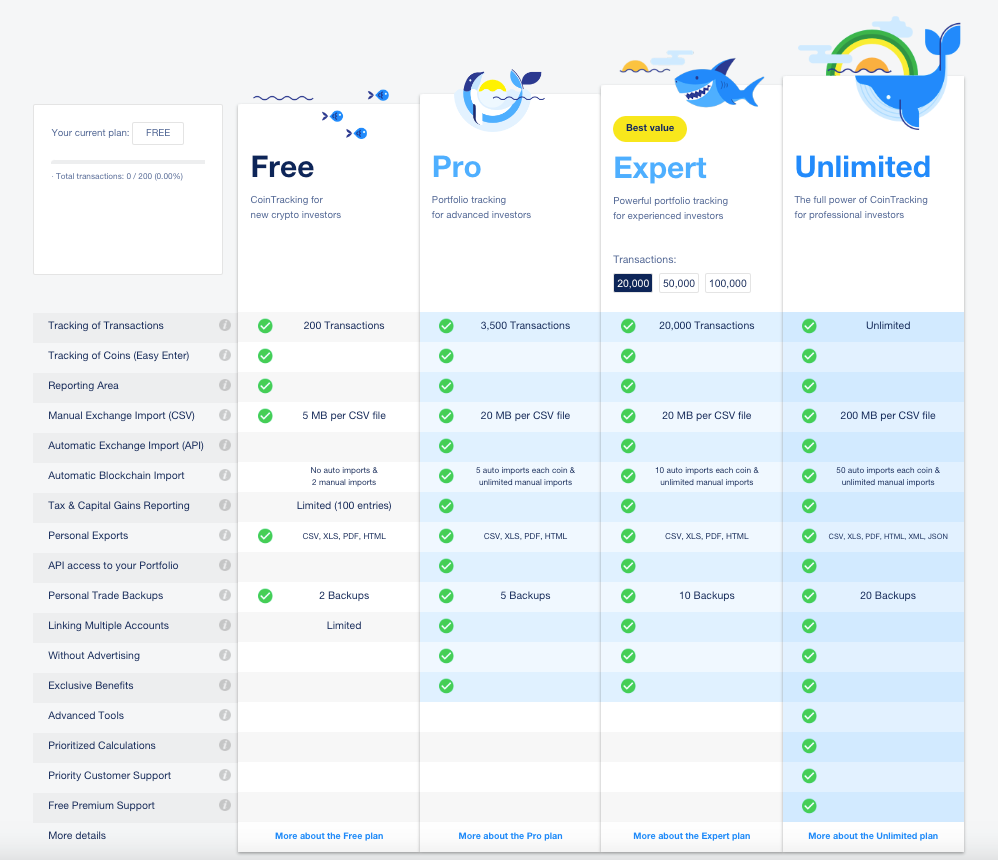Viewport: 998px width, 860px height.
Task: Click info icon for Priority Customer Support
Action: (225, 775)
